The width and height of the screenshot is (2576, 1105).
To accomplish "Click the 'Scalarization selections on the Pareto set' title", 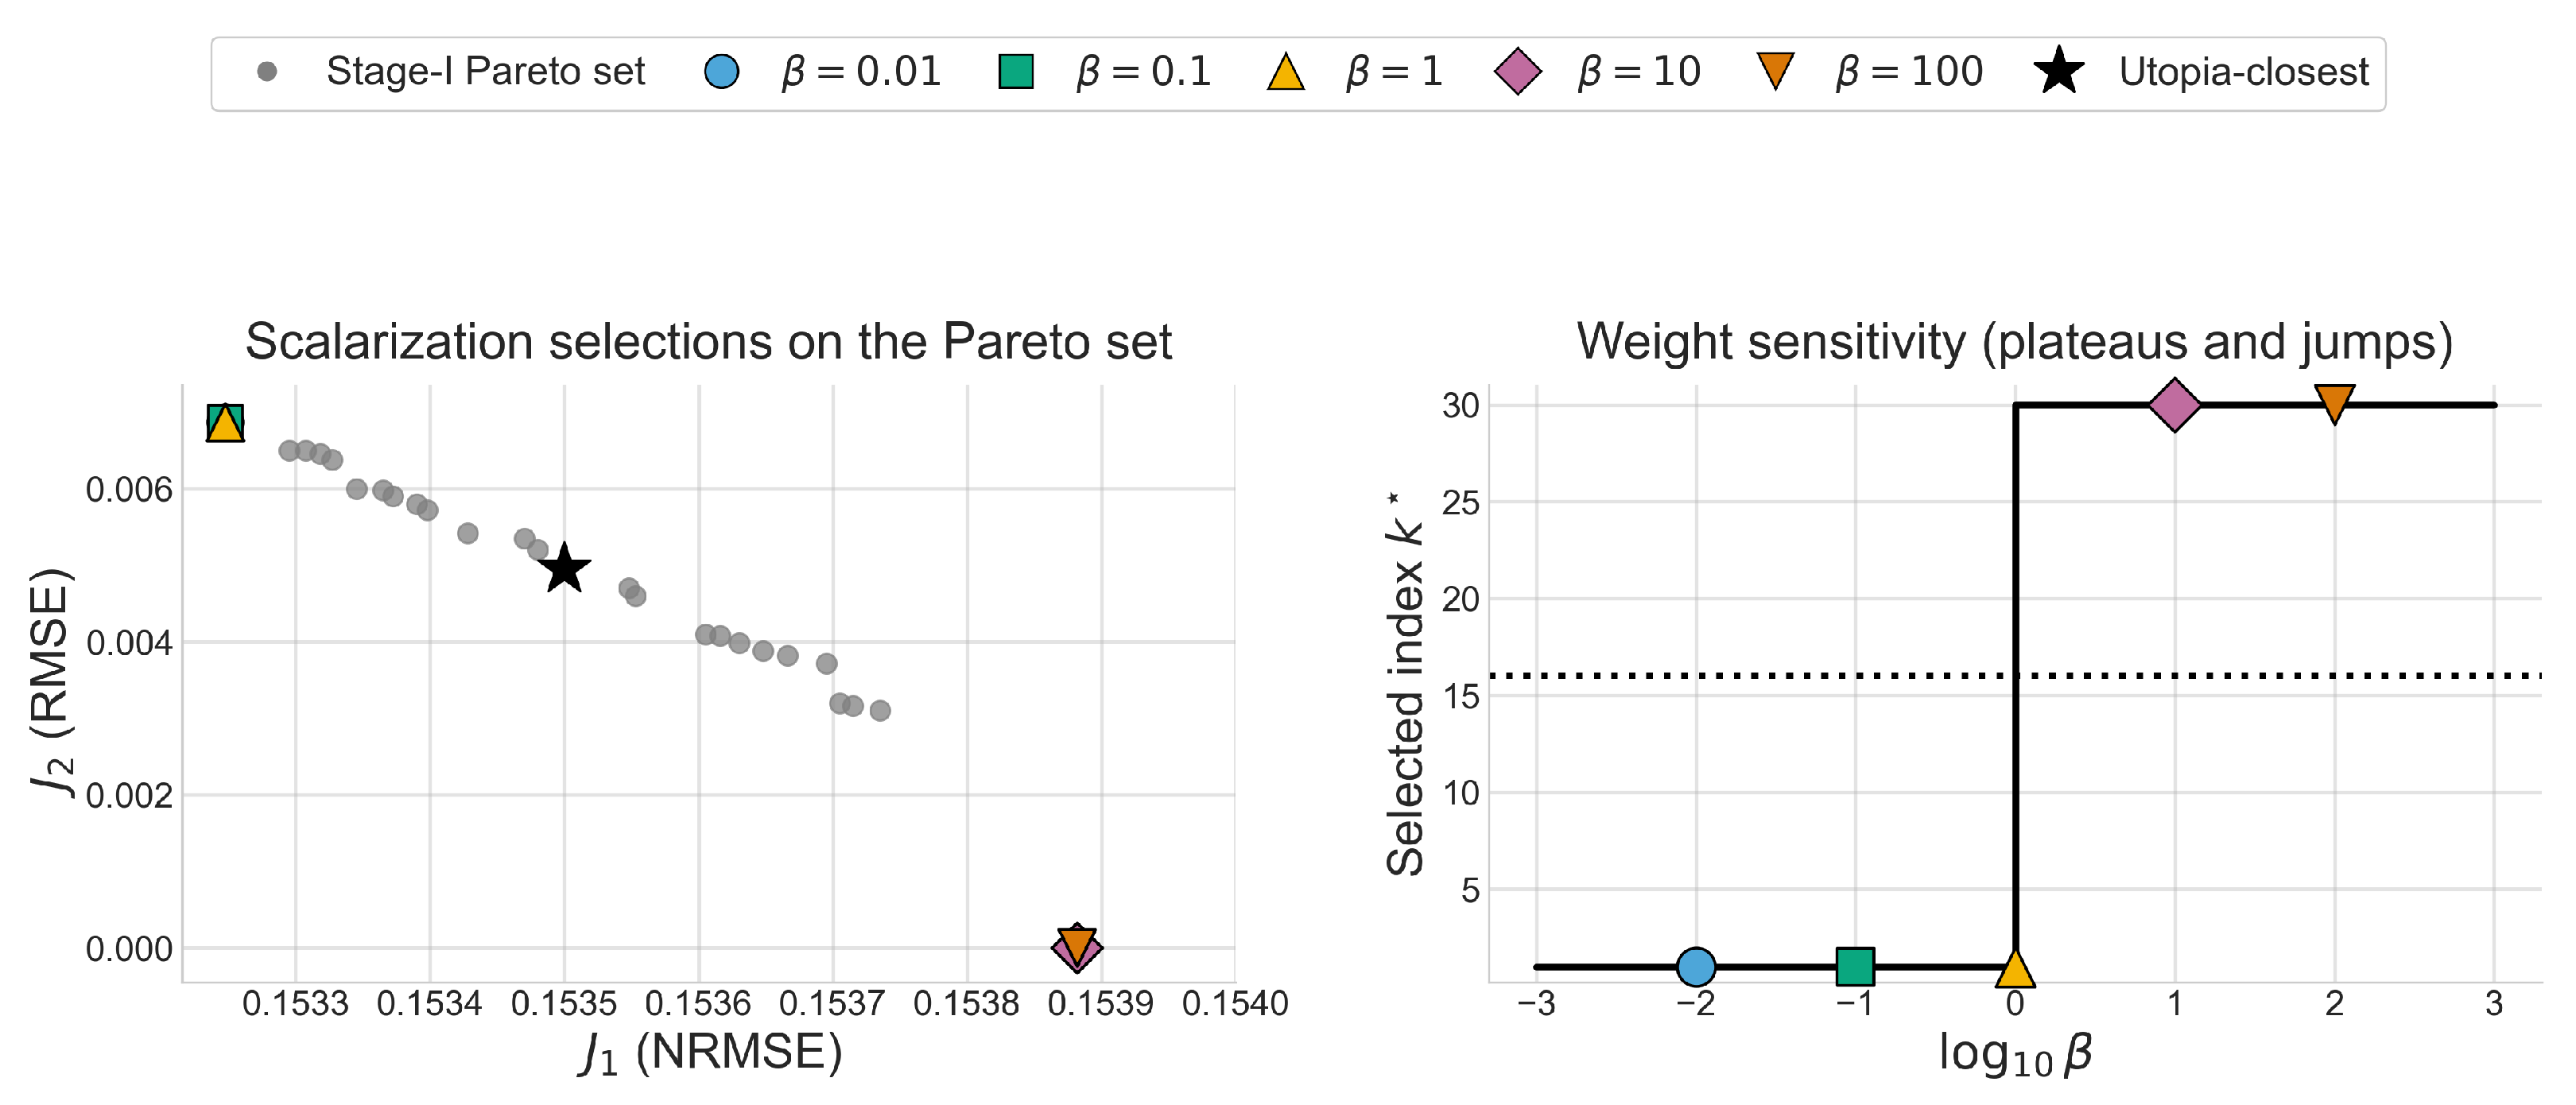I will tap(708, 342).
